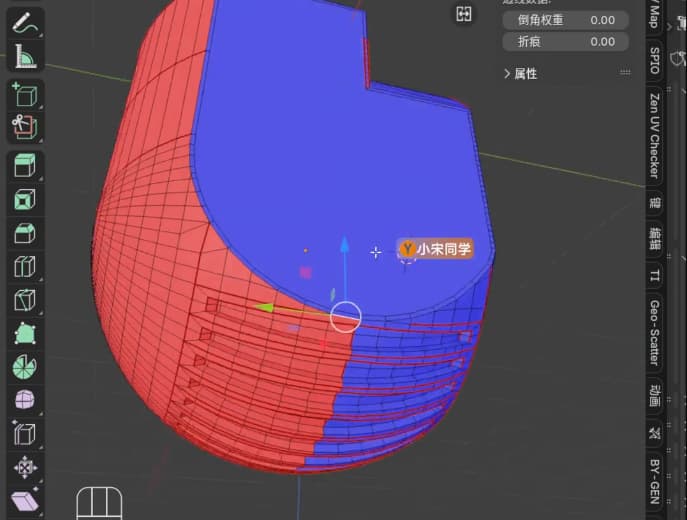Click the frame icon at viewport top
687x520 pixels.
[x=464, y=13]
